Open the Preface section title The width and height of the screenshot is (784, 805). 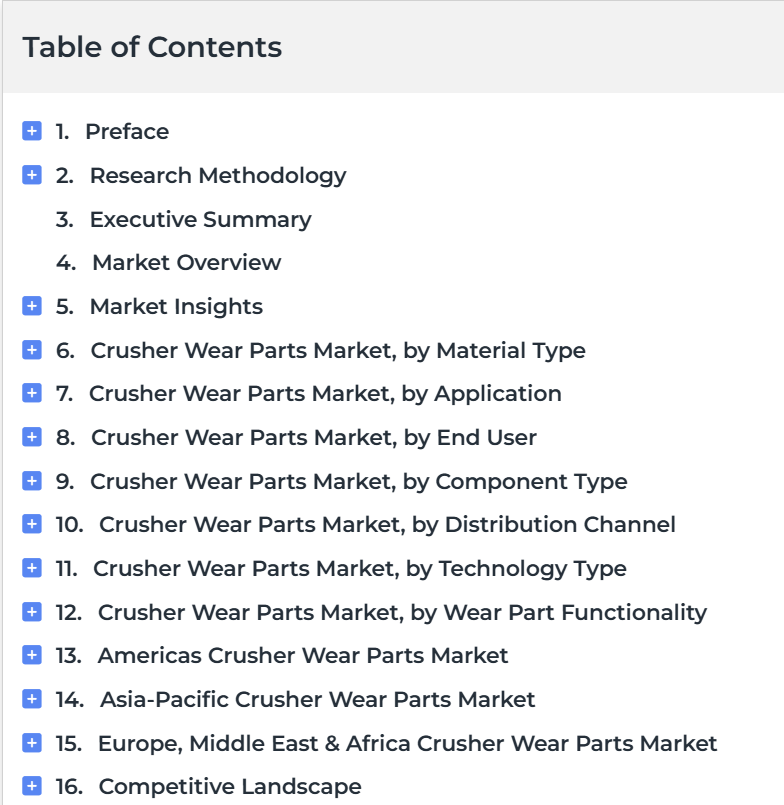pos(127,131)
